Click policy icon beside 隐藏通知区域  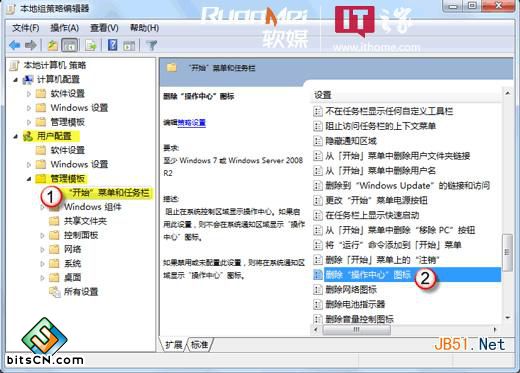pyautogui.click(x=318, y=141)
